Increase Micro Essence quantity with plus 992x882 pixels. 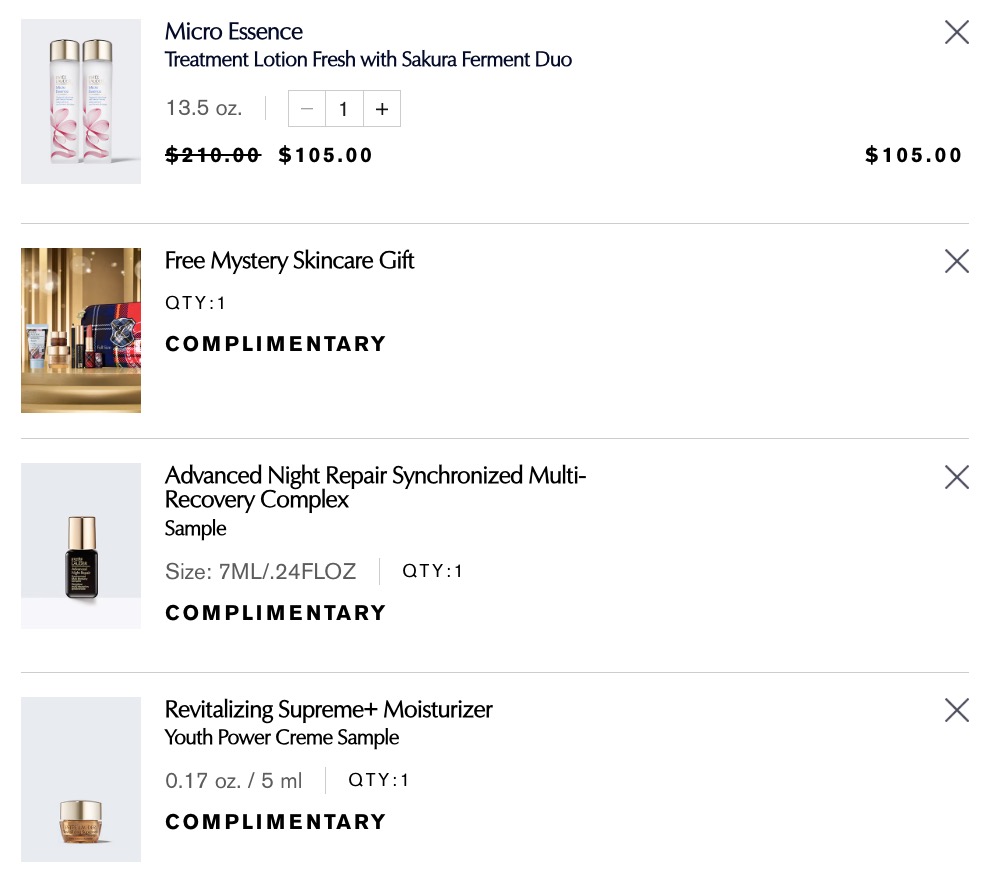tap(382, 109)
